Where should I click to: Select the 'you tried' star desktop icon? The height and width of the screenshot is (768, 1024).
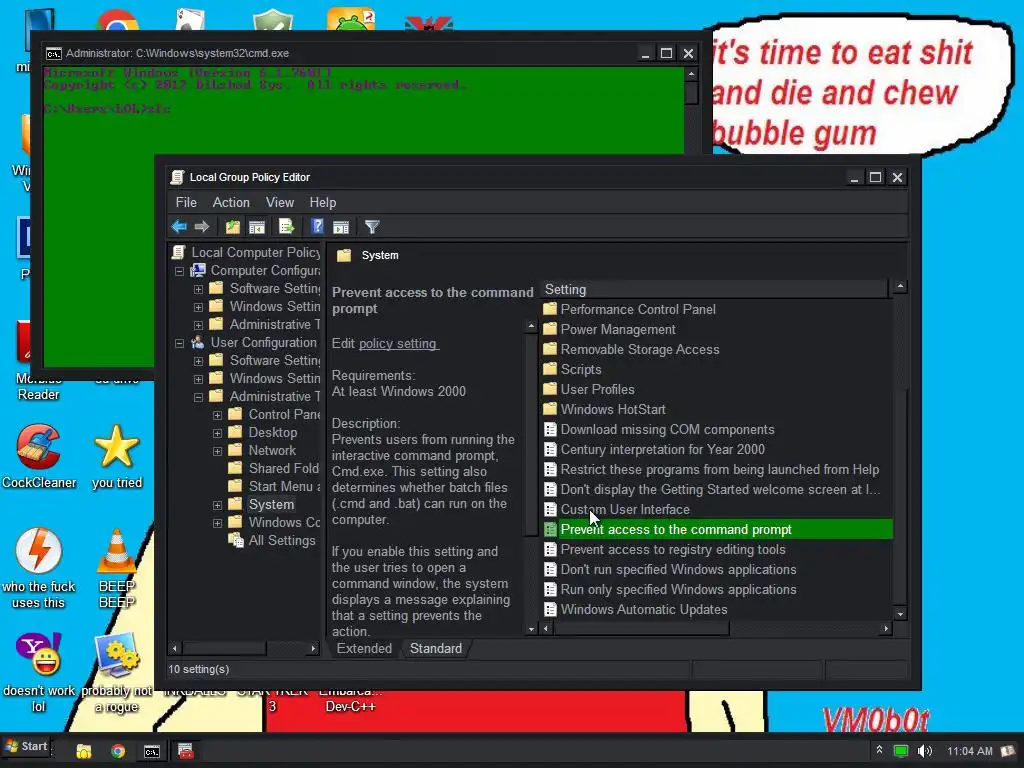[x=117, y=456]
